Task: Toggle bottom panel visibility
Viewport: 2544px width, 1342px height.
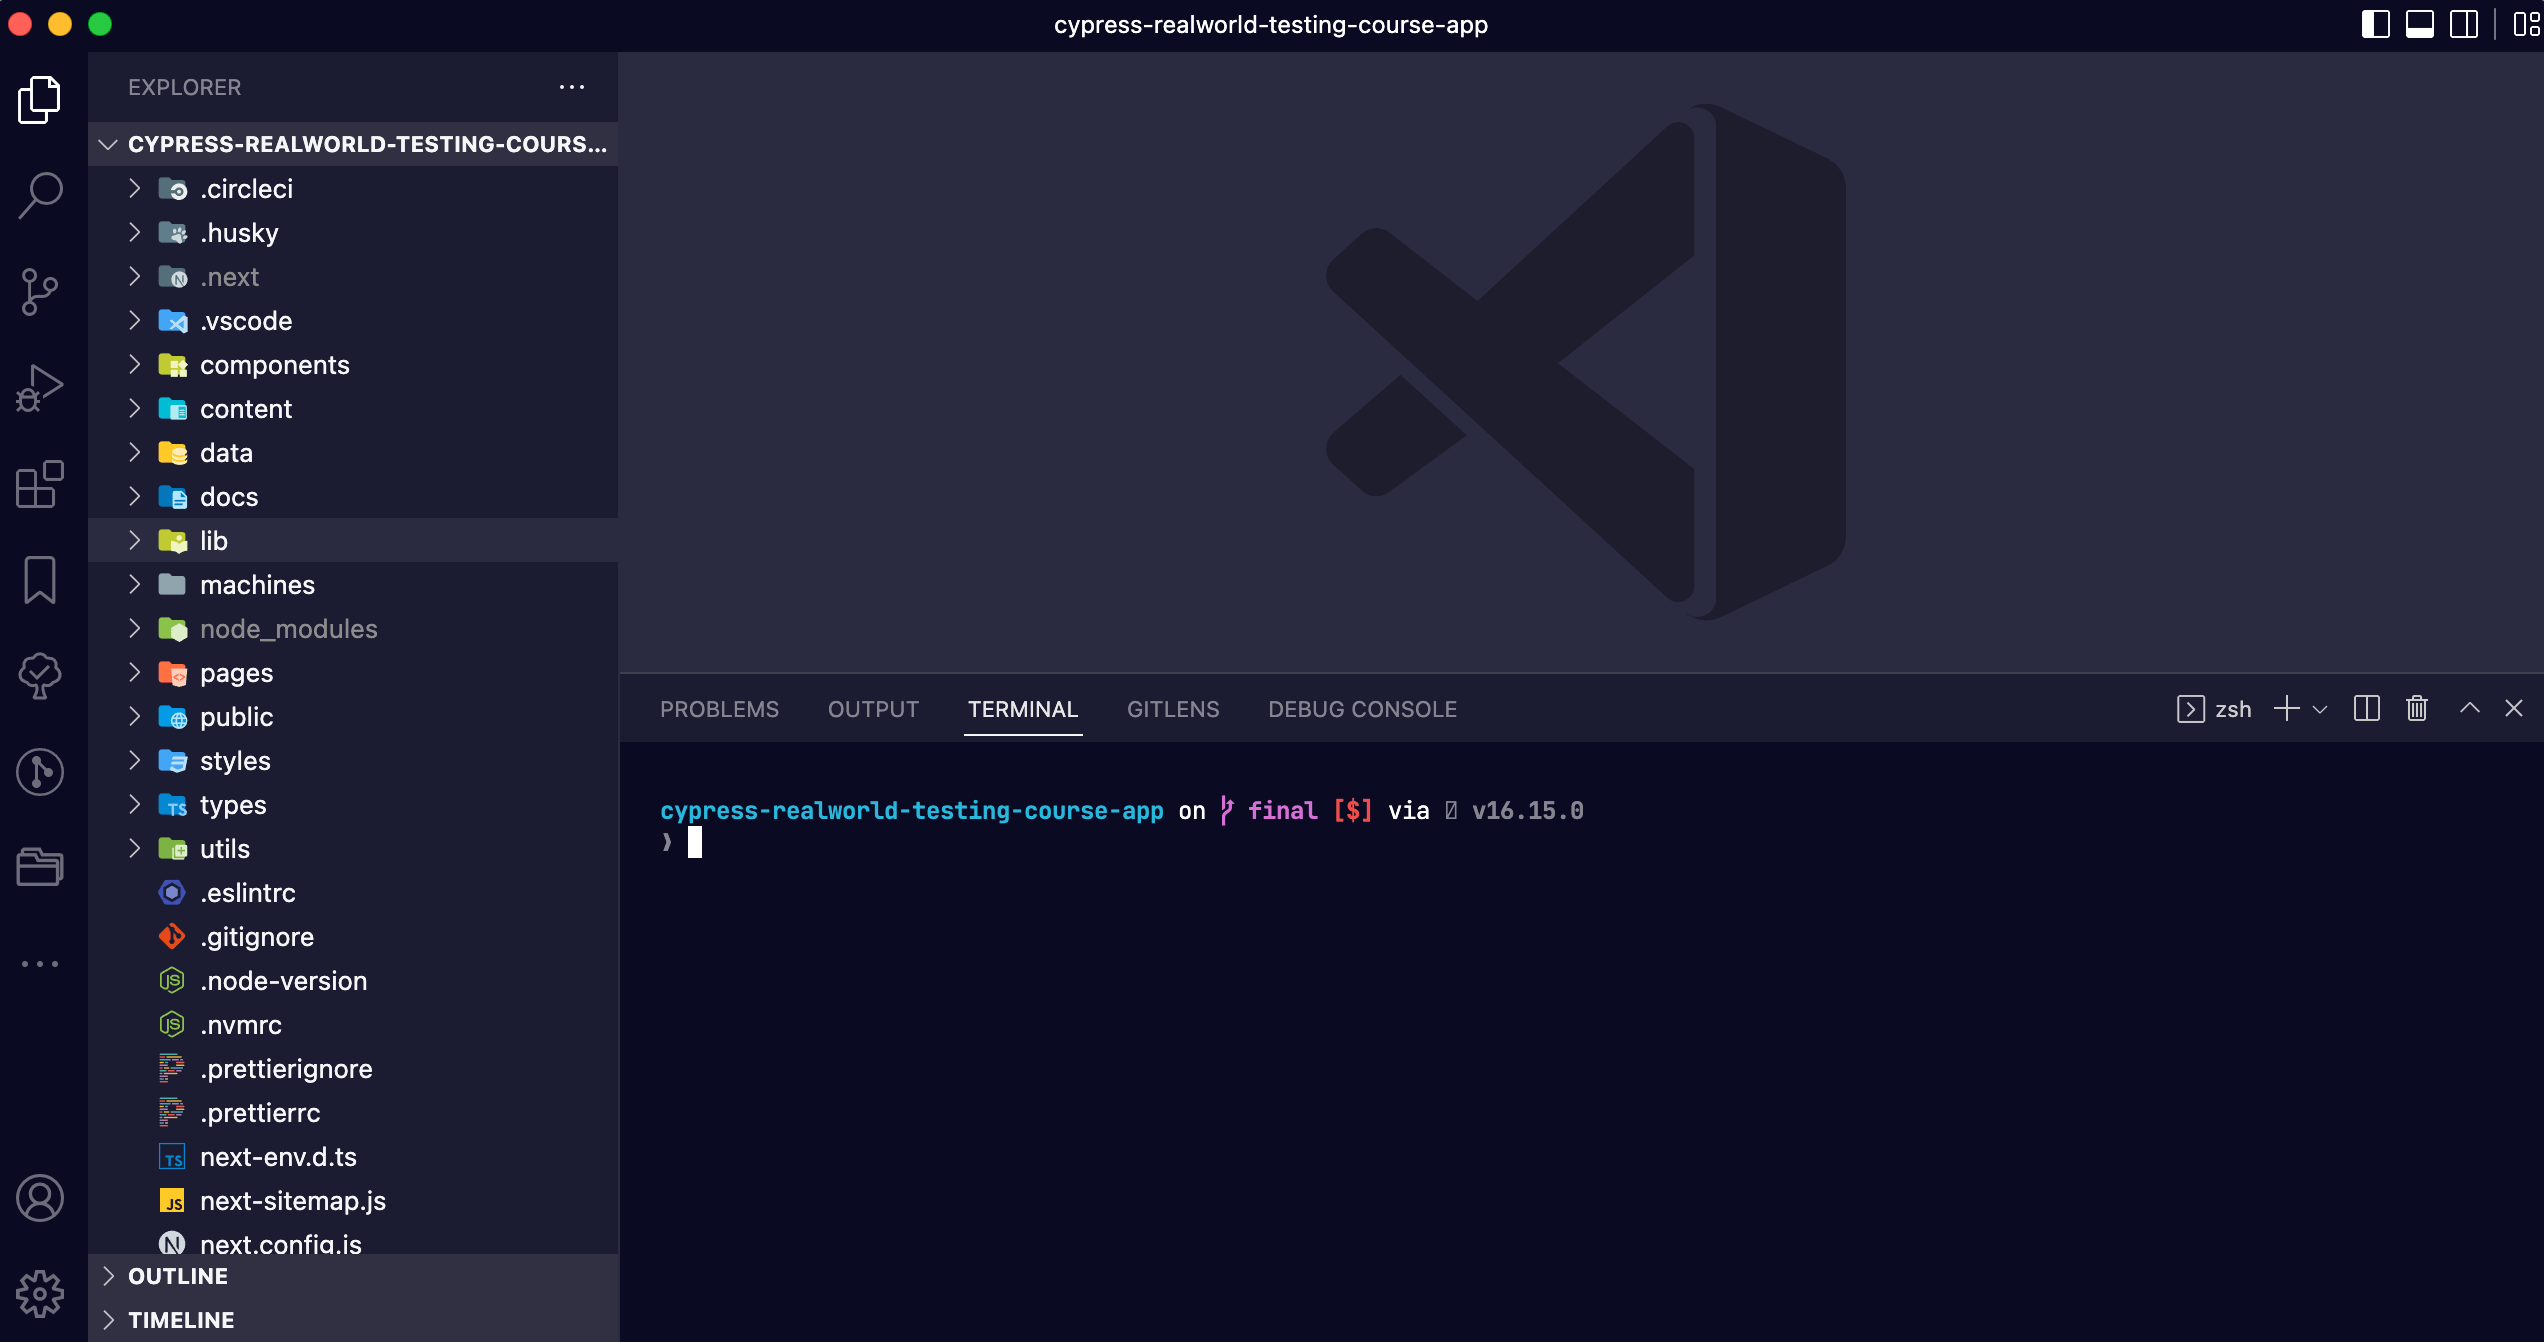Action: click(2419, 24)
